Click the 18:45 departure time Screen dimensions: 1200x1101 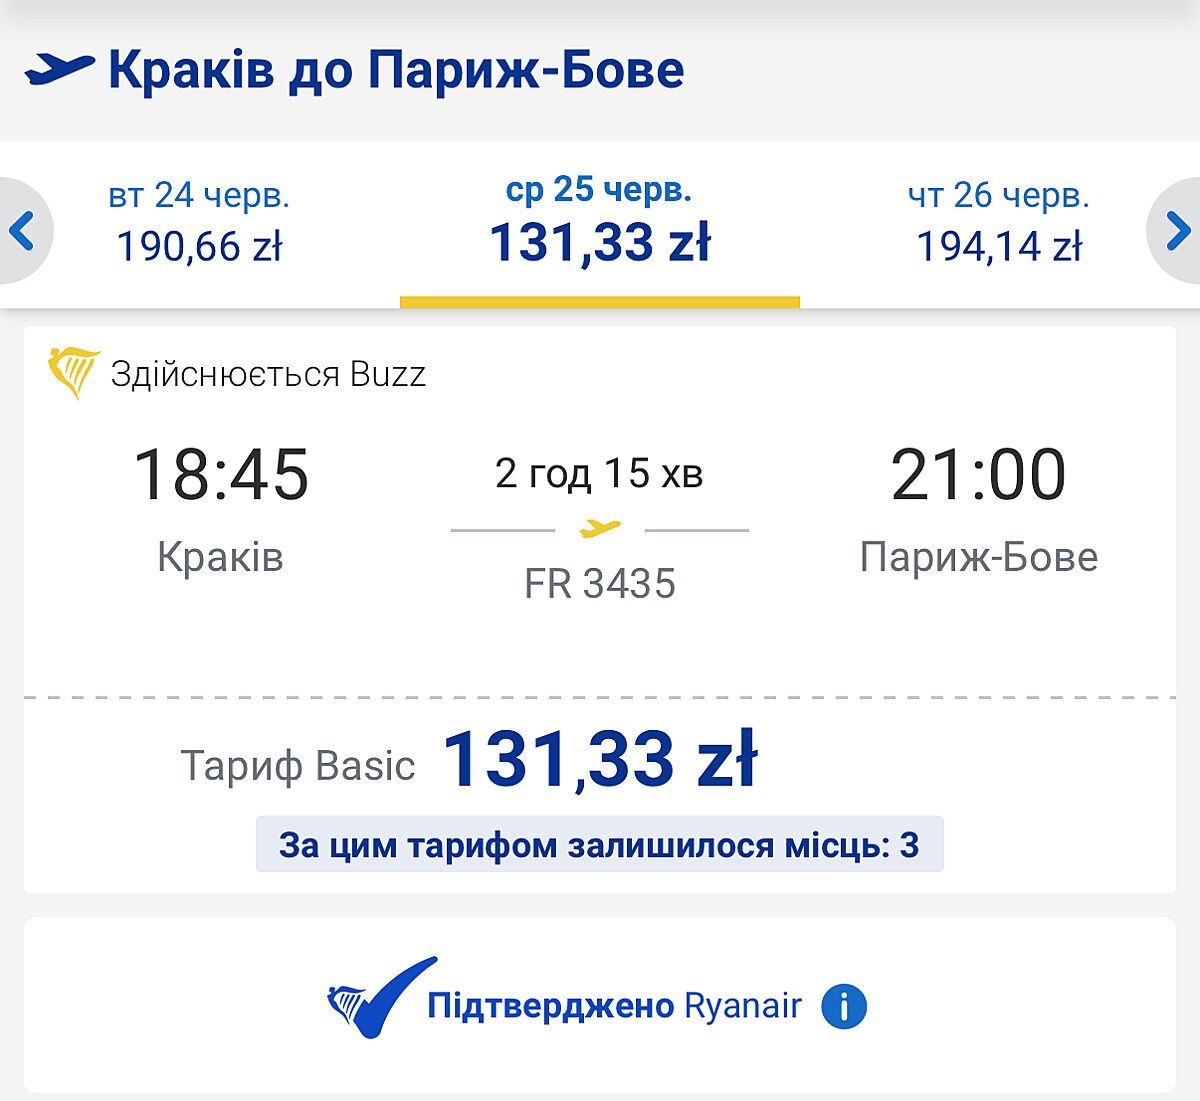[x=221, y=474]
